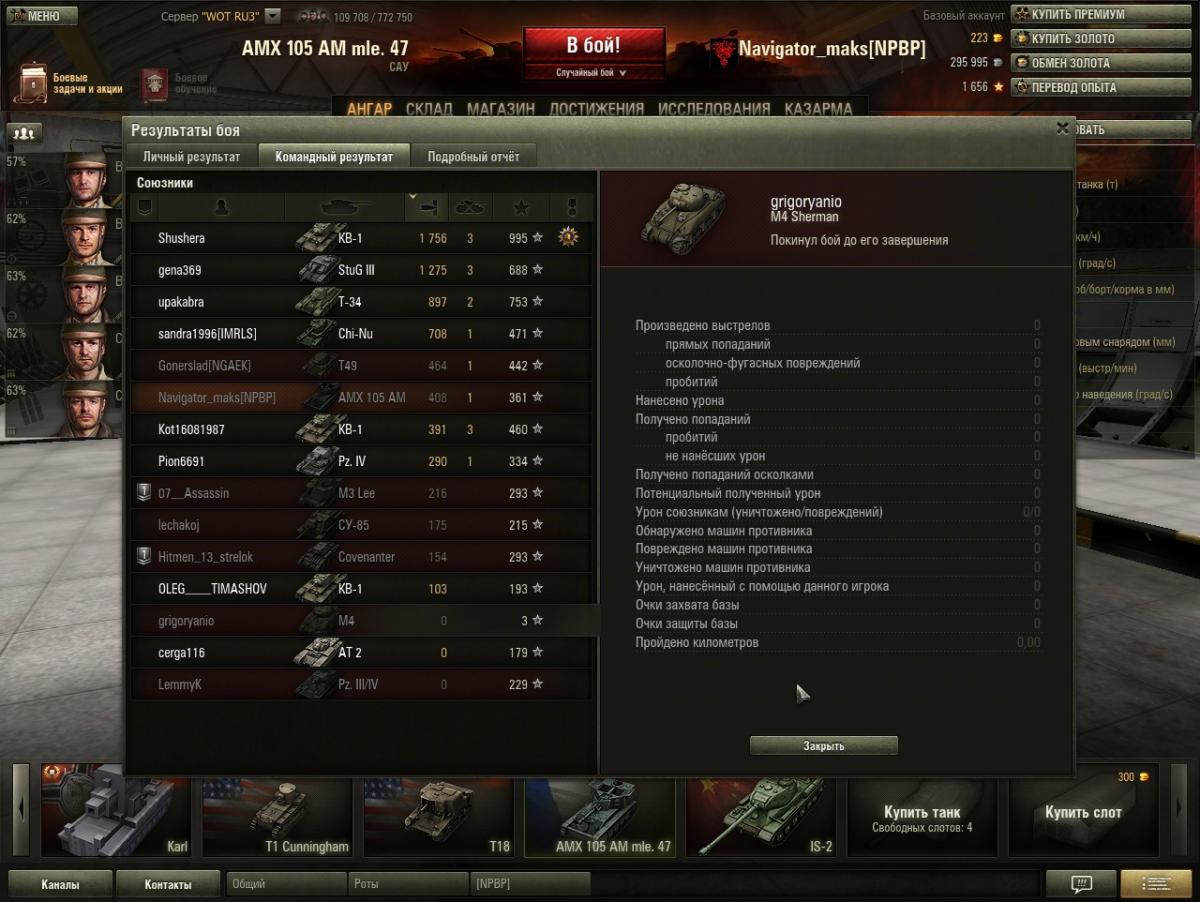Screen dimensions: 1200x902
Task: Open the [NPBP] clan chat channel
Action: (530, 884)
